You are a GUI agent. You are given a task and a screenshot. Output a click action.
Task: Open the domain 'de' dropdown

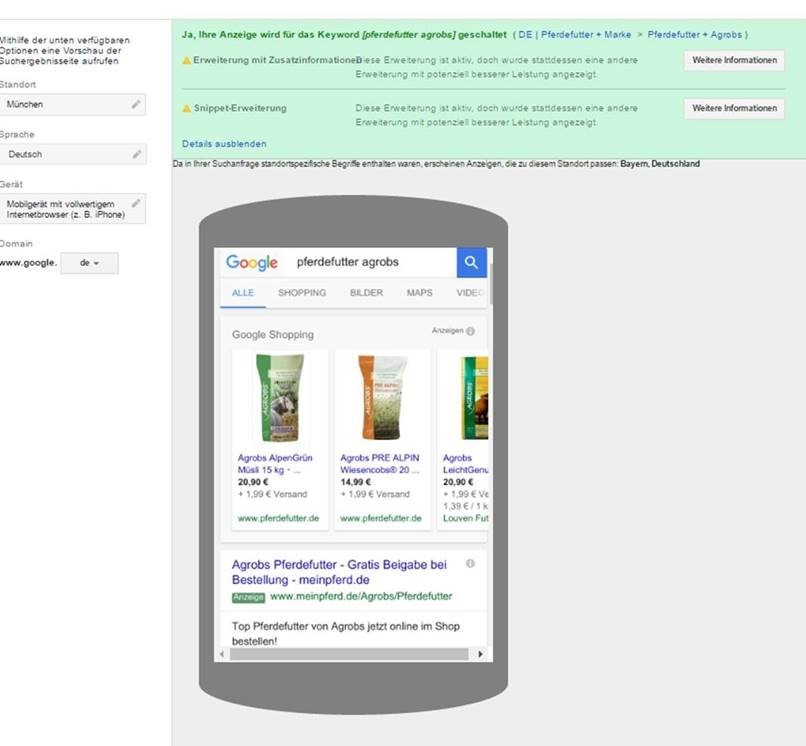pyautogui.click(x=89, y=263)
